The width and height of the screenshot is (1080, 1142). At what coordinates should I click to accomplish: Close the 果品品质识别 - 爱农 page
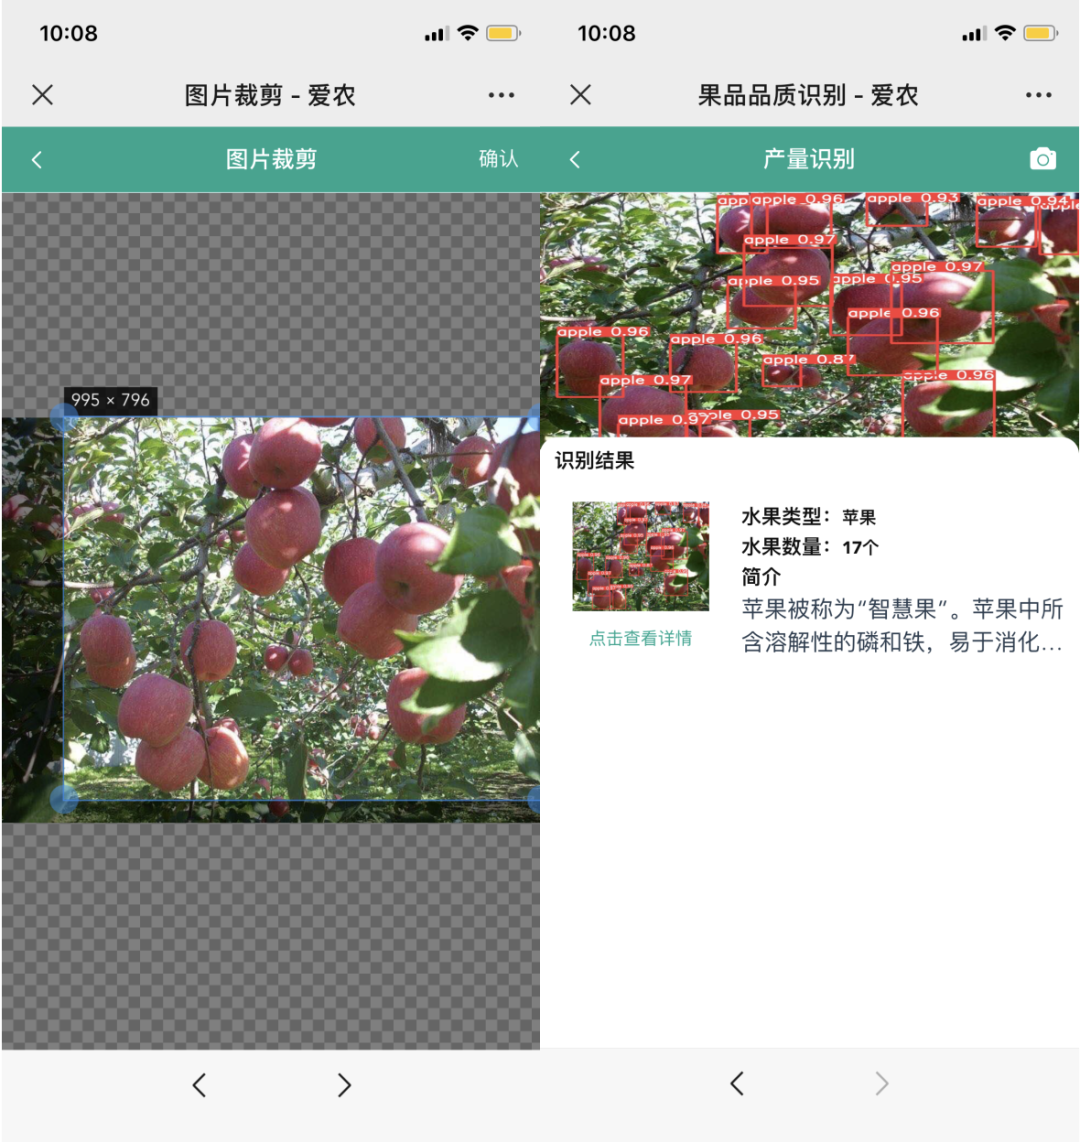[x=580, y=95]
